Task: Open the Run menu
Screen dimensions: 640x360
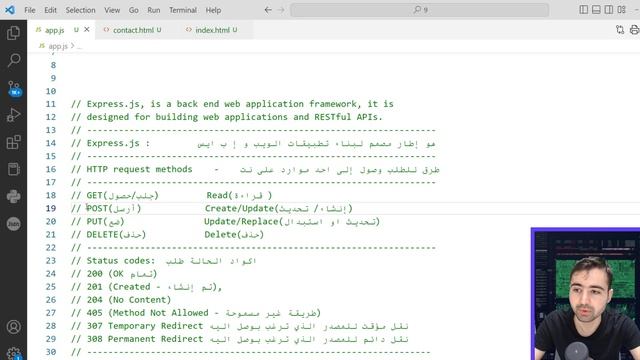Action: click(153, 10)
